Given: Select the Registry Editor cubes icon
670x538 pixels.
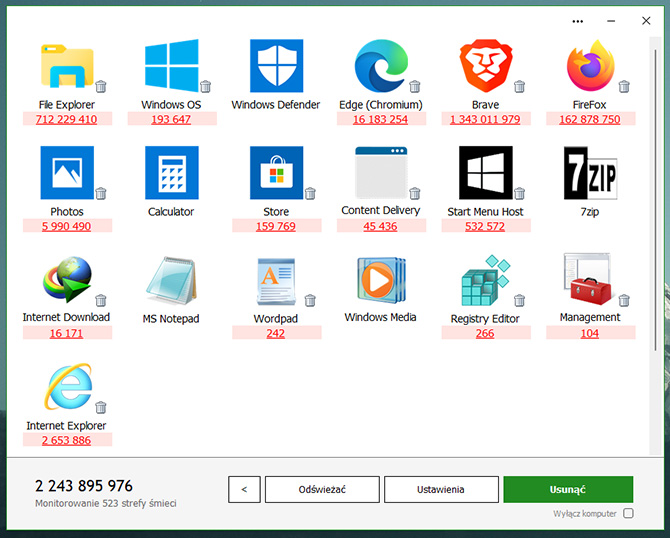Looking at the screenshot, I should pyautogui.click(x=486, y=280).
